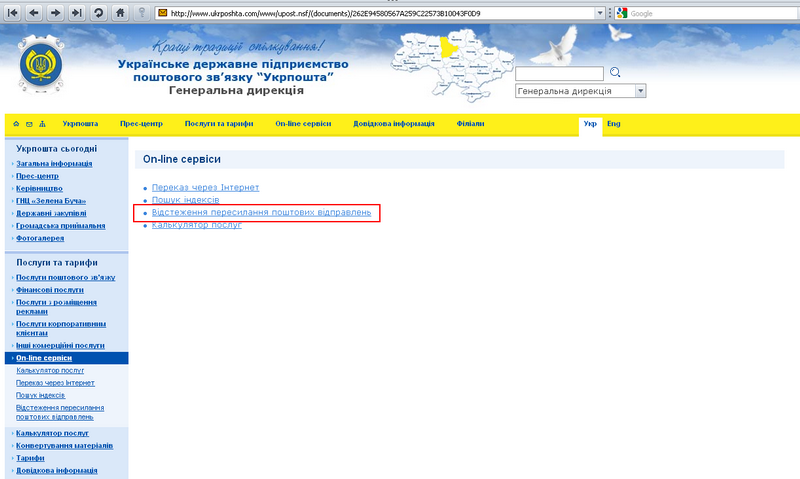800x479 pixels.
Task: Open Громадська приймальня sidebar link
Action: click(x=61, y=226)
